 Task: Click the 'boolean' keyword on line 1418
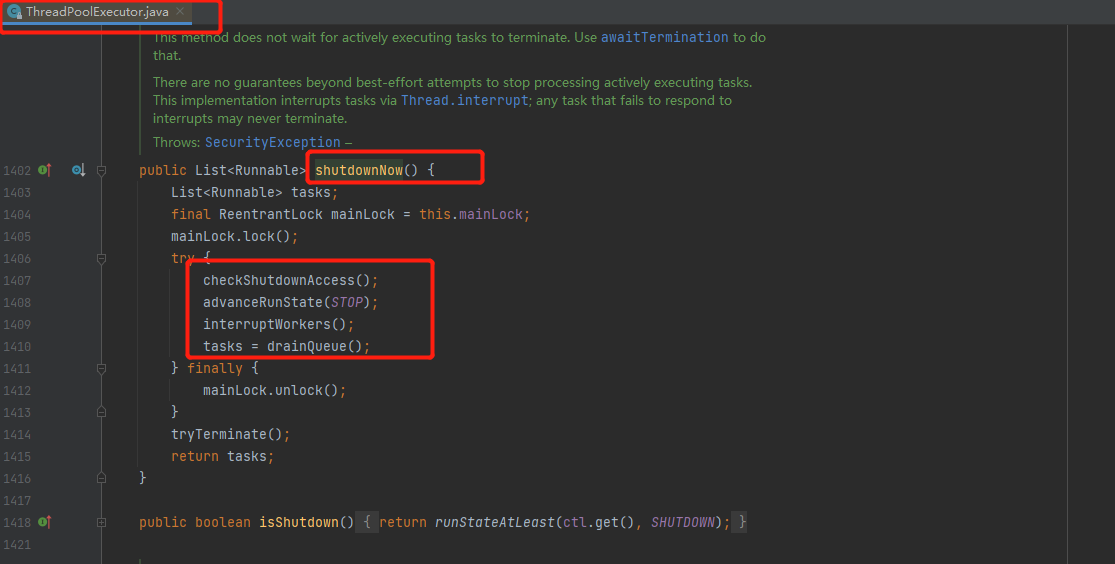click(x=223, y=522)
